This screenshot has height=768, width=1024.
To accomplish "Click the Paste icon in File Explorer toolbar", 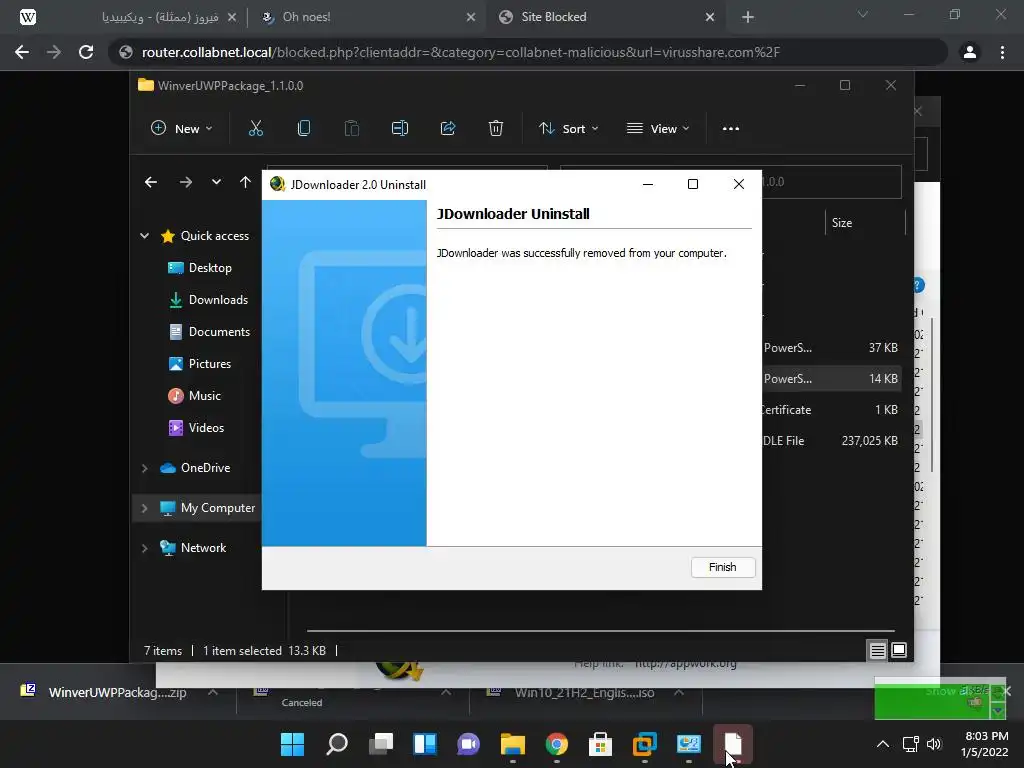I will point(351,129).
